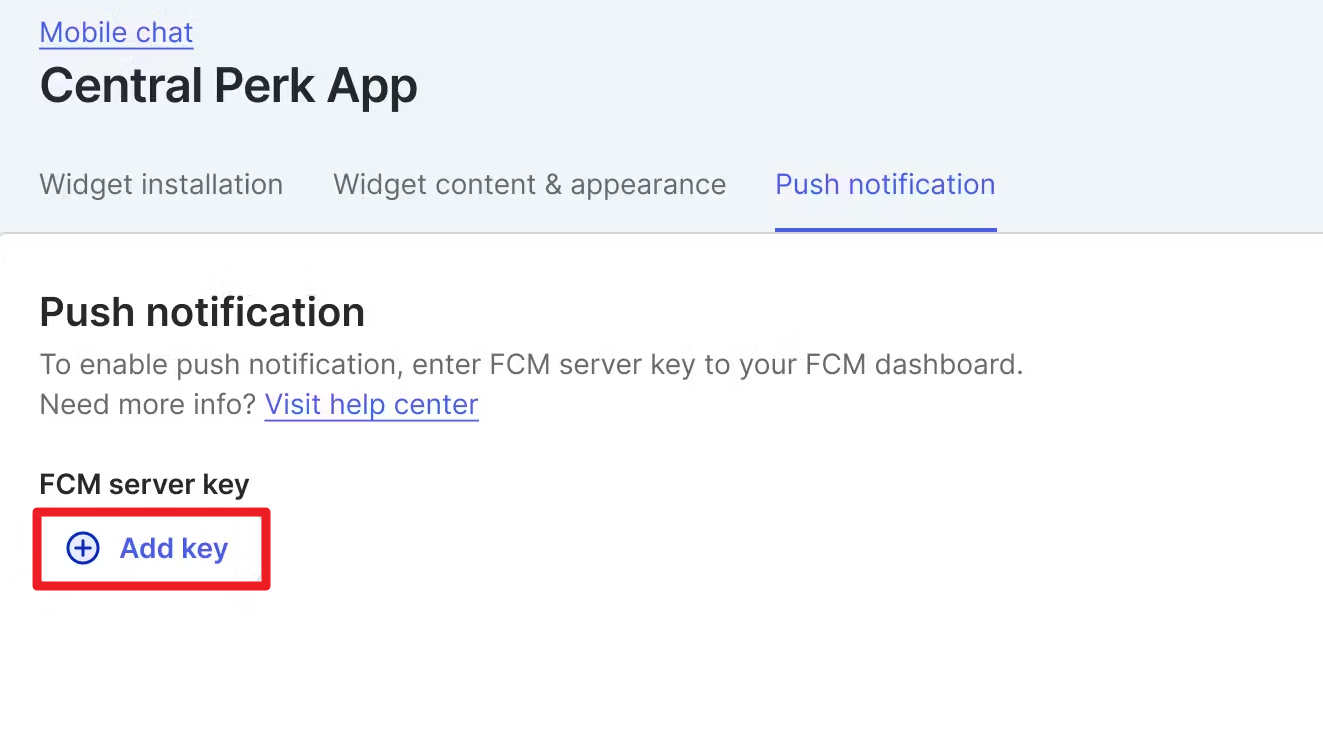Screen dimensions: 1323x744
Task: Click the word 'chat' in the breadcrumb
Action: pyautogui.click(x=165, y=33)
